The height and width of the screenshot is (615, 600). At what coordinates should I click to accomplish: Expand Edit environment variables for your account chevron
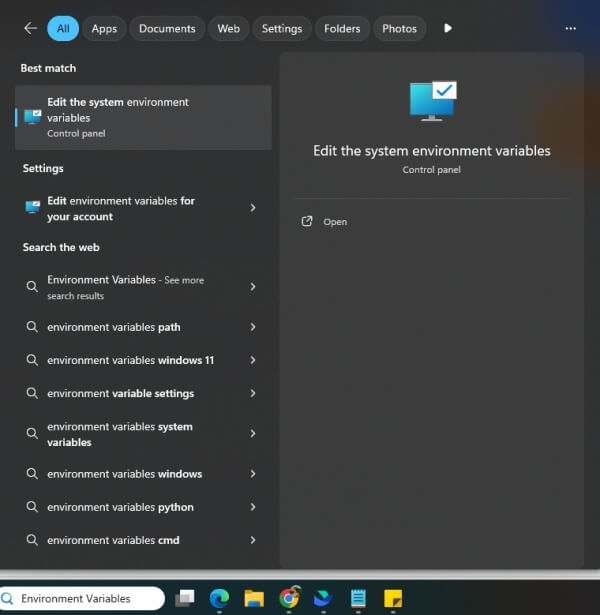tap(253, 207)
